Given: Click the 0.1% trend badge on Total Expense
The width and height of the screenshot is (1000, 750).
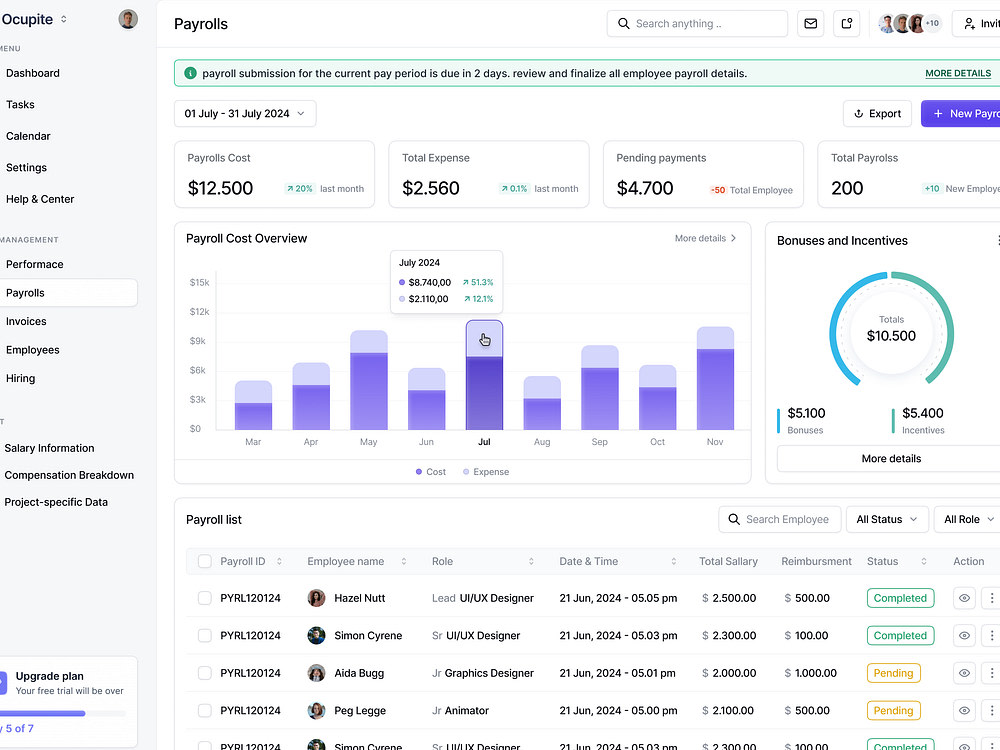Looking at the screenshot, I should pos(514,189).
